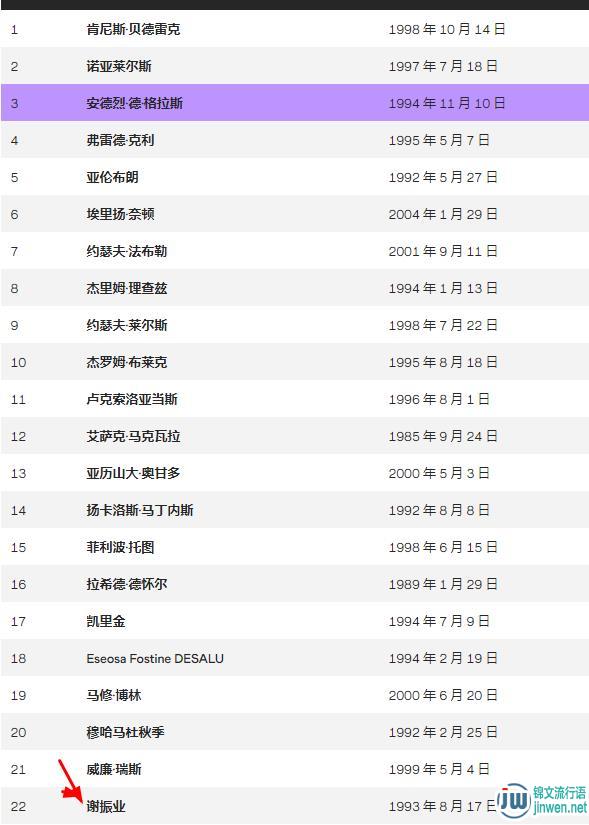The height and width of the screenshot is (825, 589).
Task: Open 亚伦布朗 athlete entry
Action: click(x=113, y=177)
